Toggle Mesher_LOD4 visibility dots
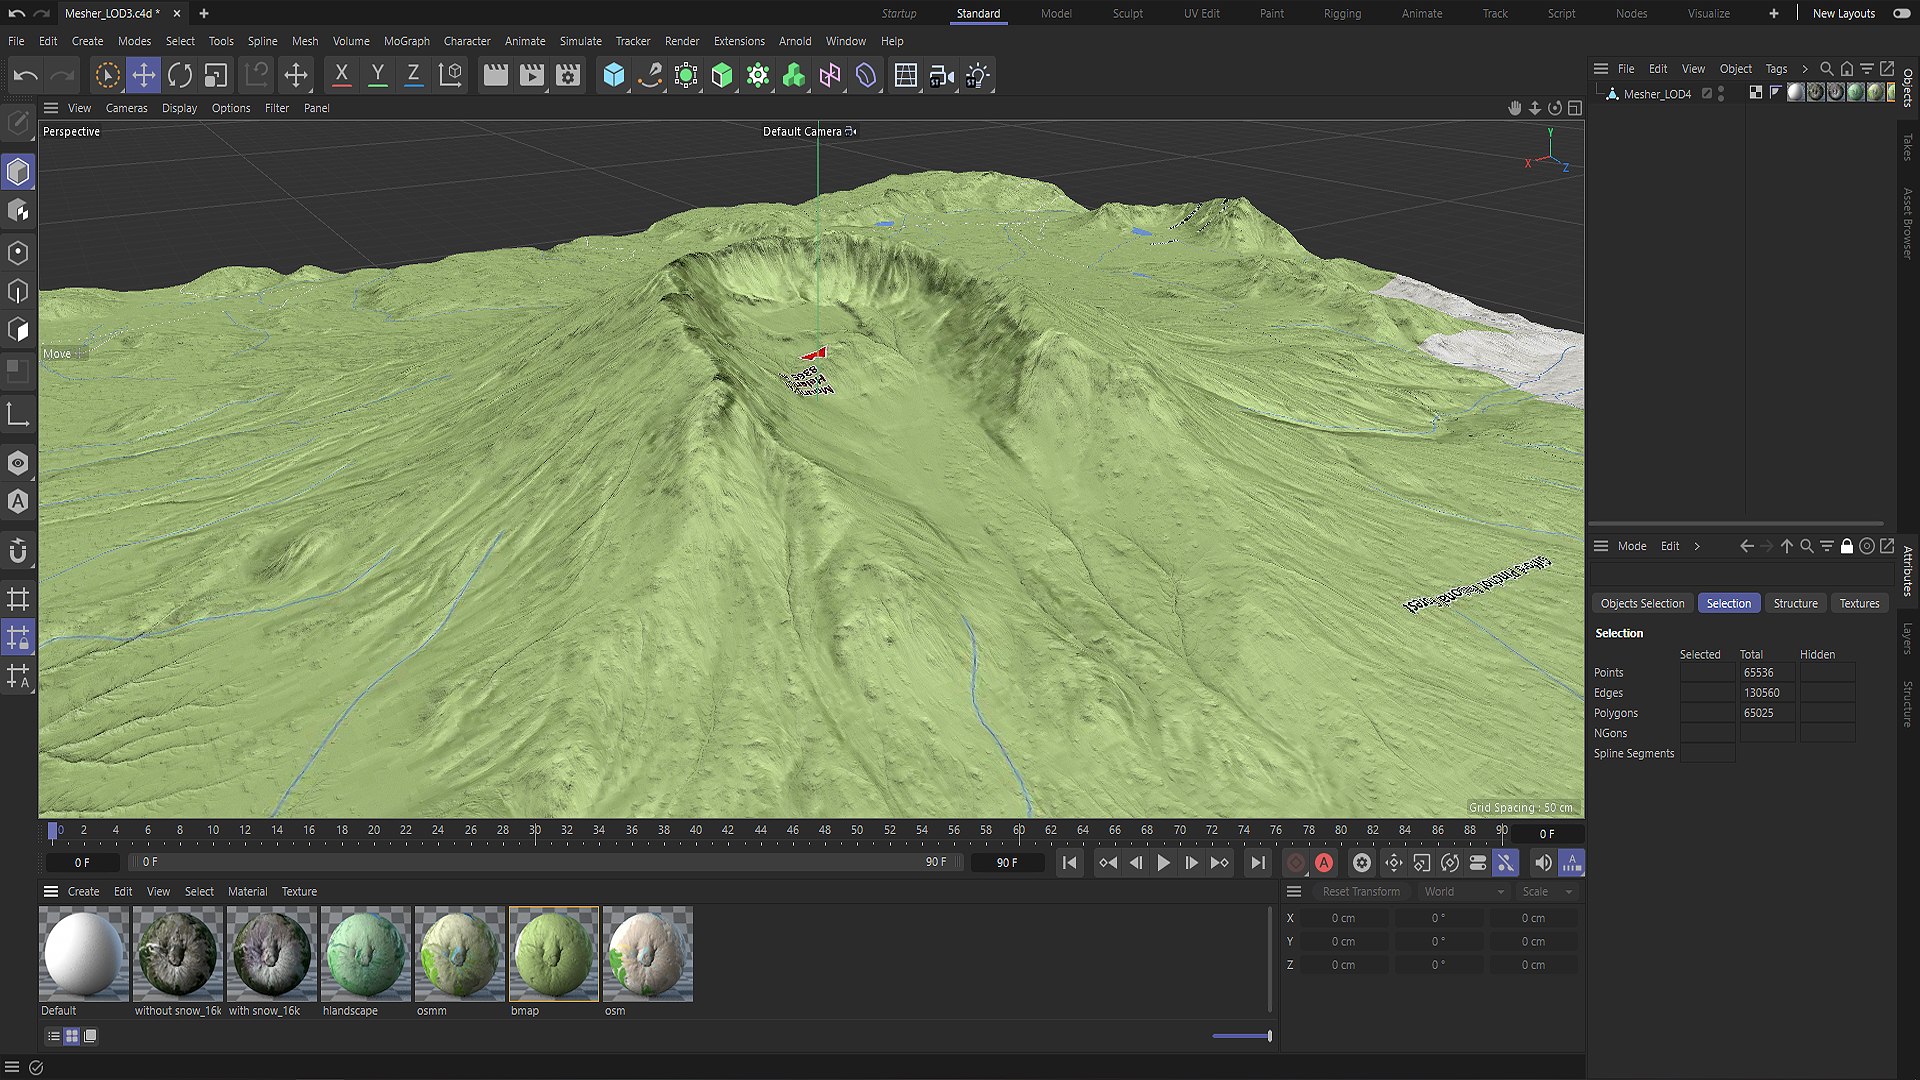1920x1080 pixels. pos(1721,94)
